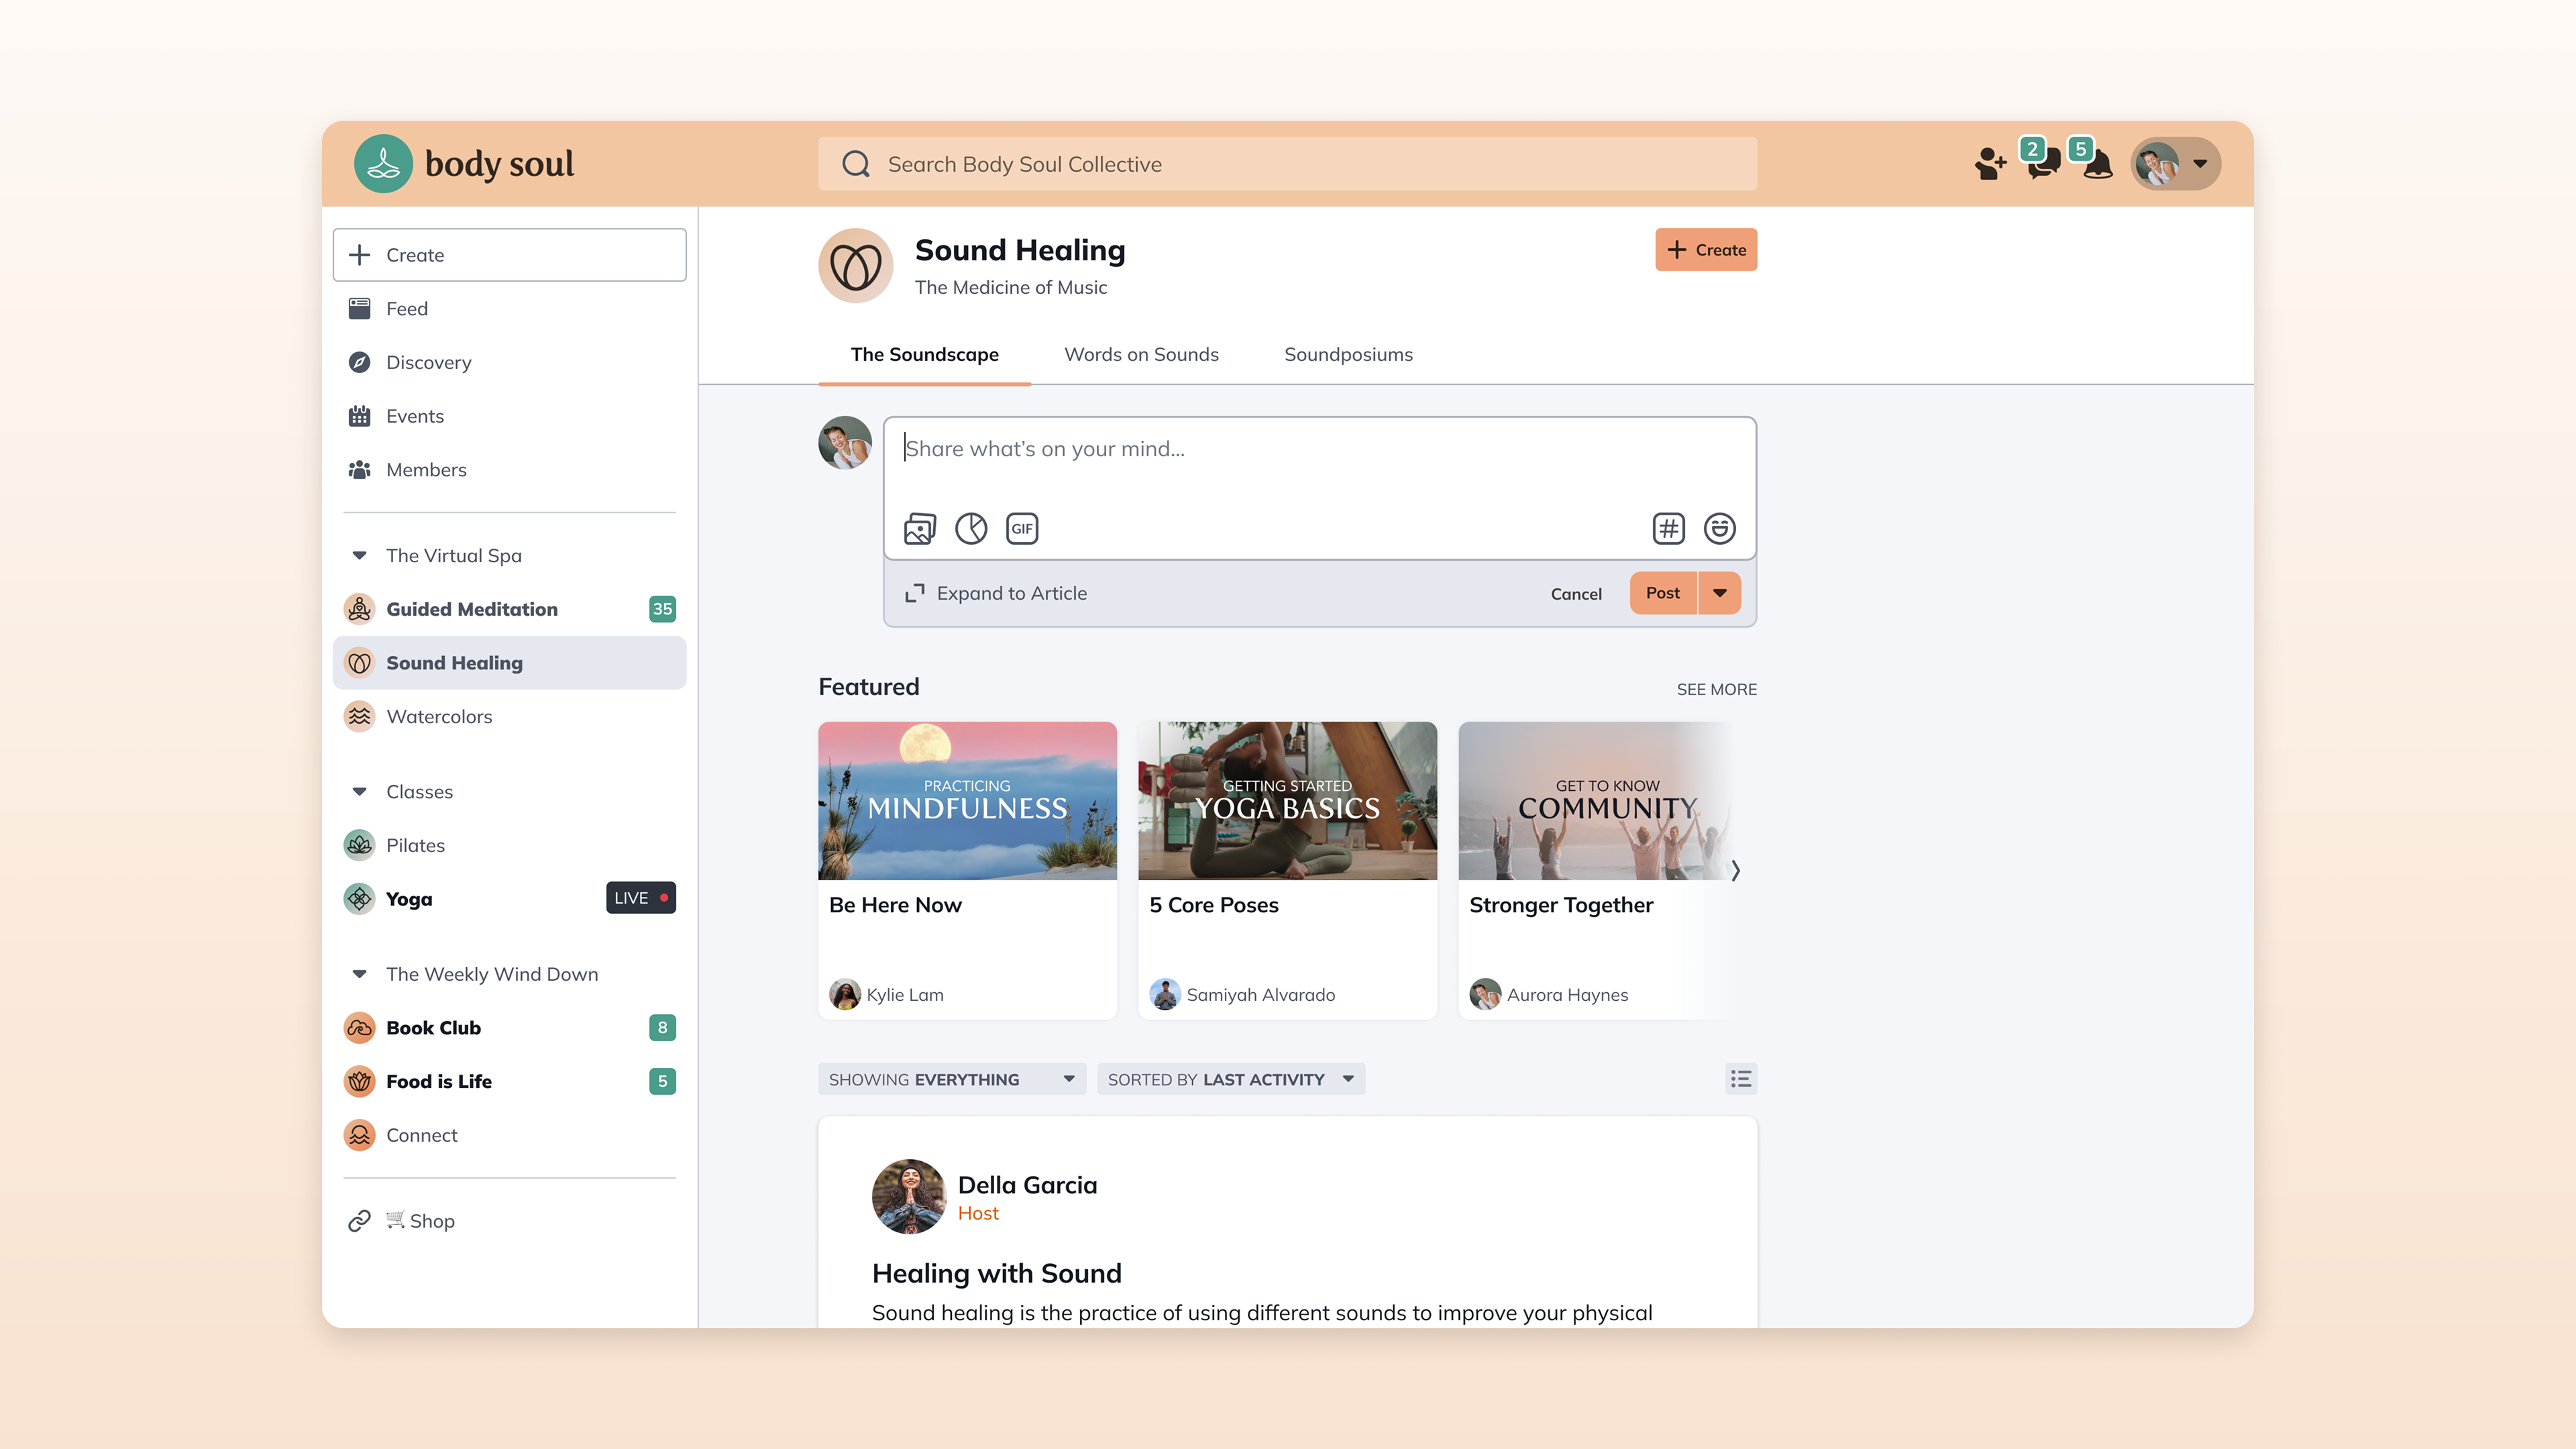The height and width of the screenshot is (1449, 2576).
Task: Collapse the Classes section
Action: click(359, 791)
